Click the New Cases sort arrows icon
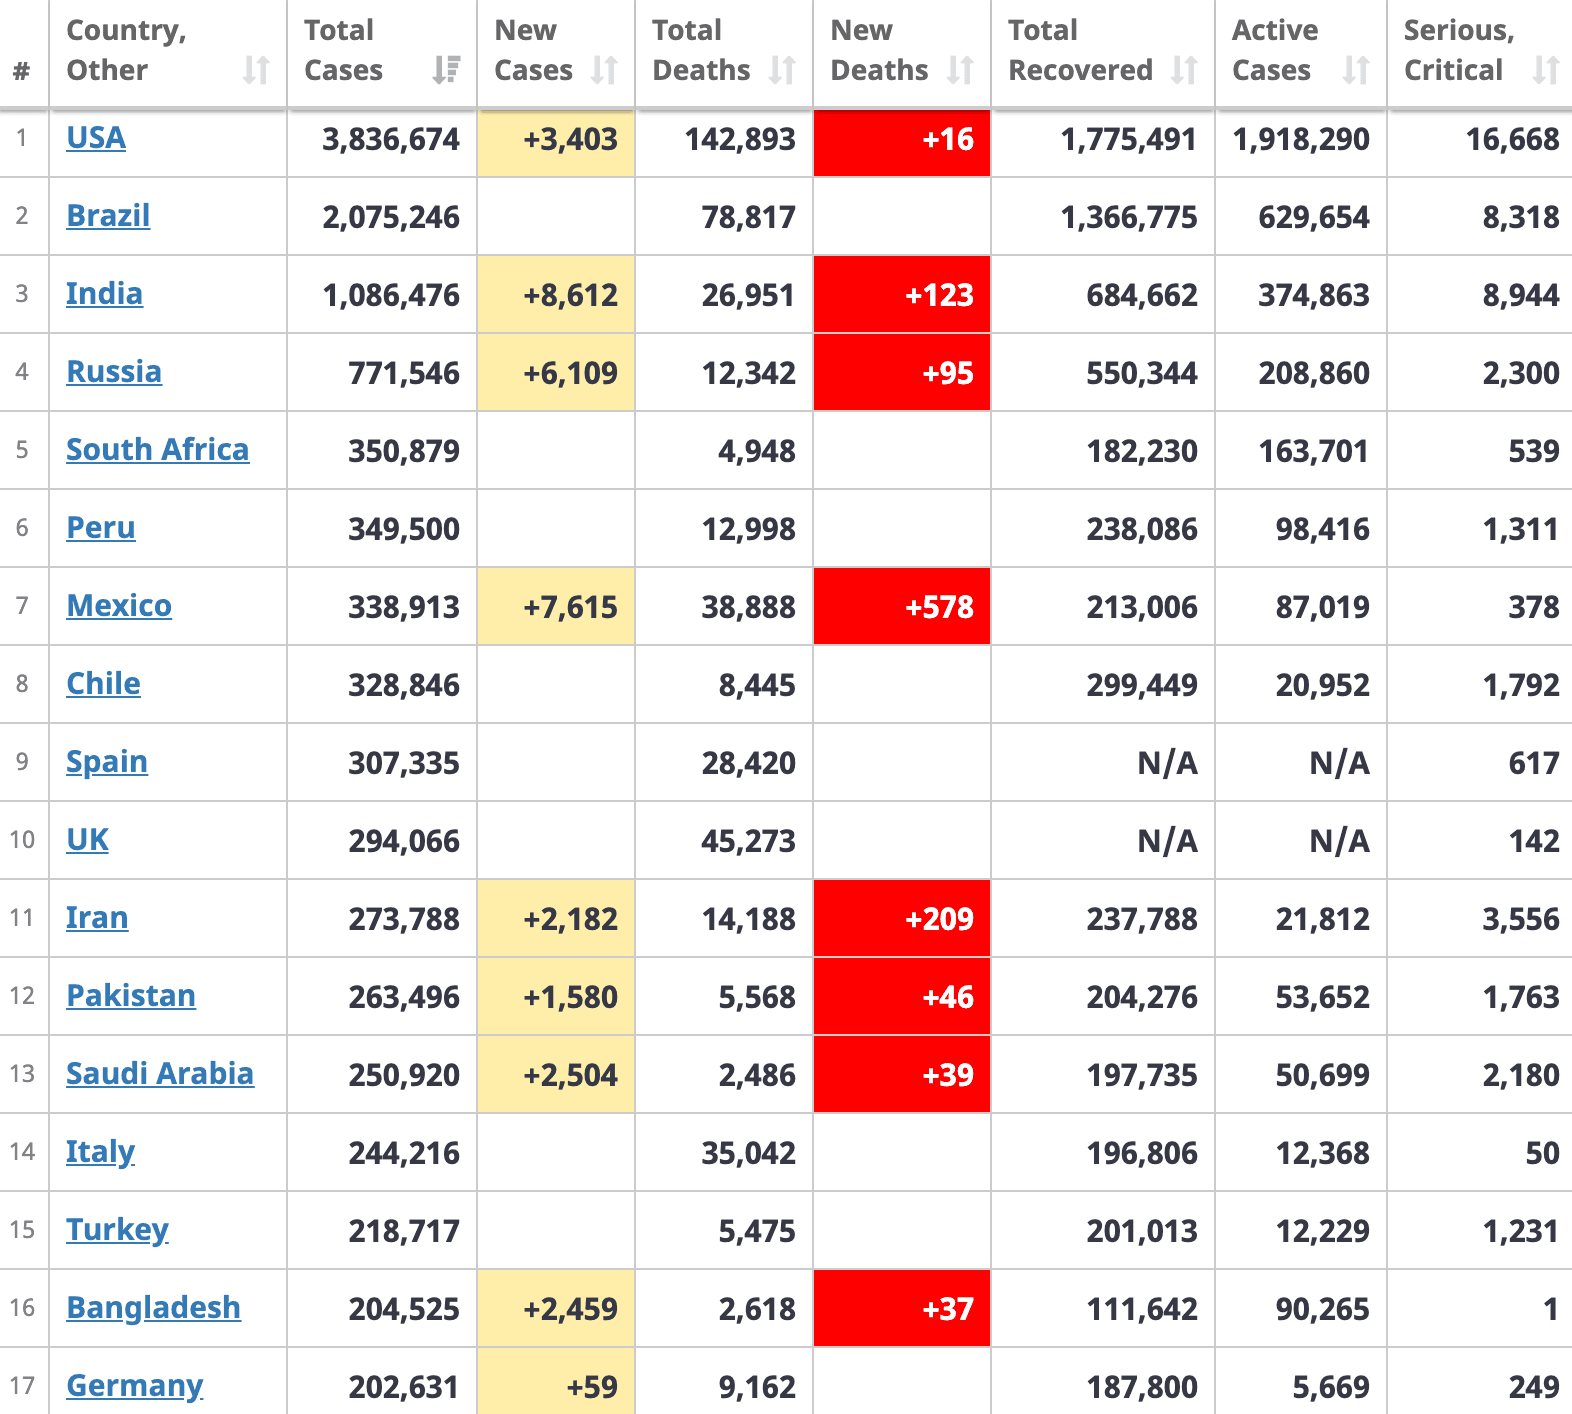This screenshot has width=1572, height=1414. (x=604, y=70)
